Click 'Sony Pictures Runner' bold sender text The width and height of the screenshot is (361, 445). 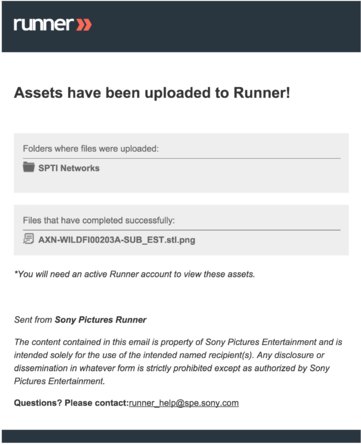tap(101, 320)
